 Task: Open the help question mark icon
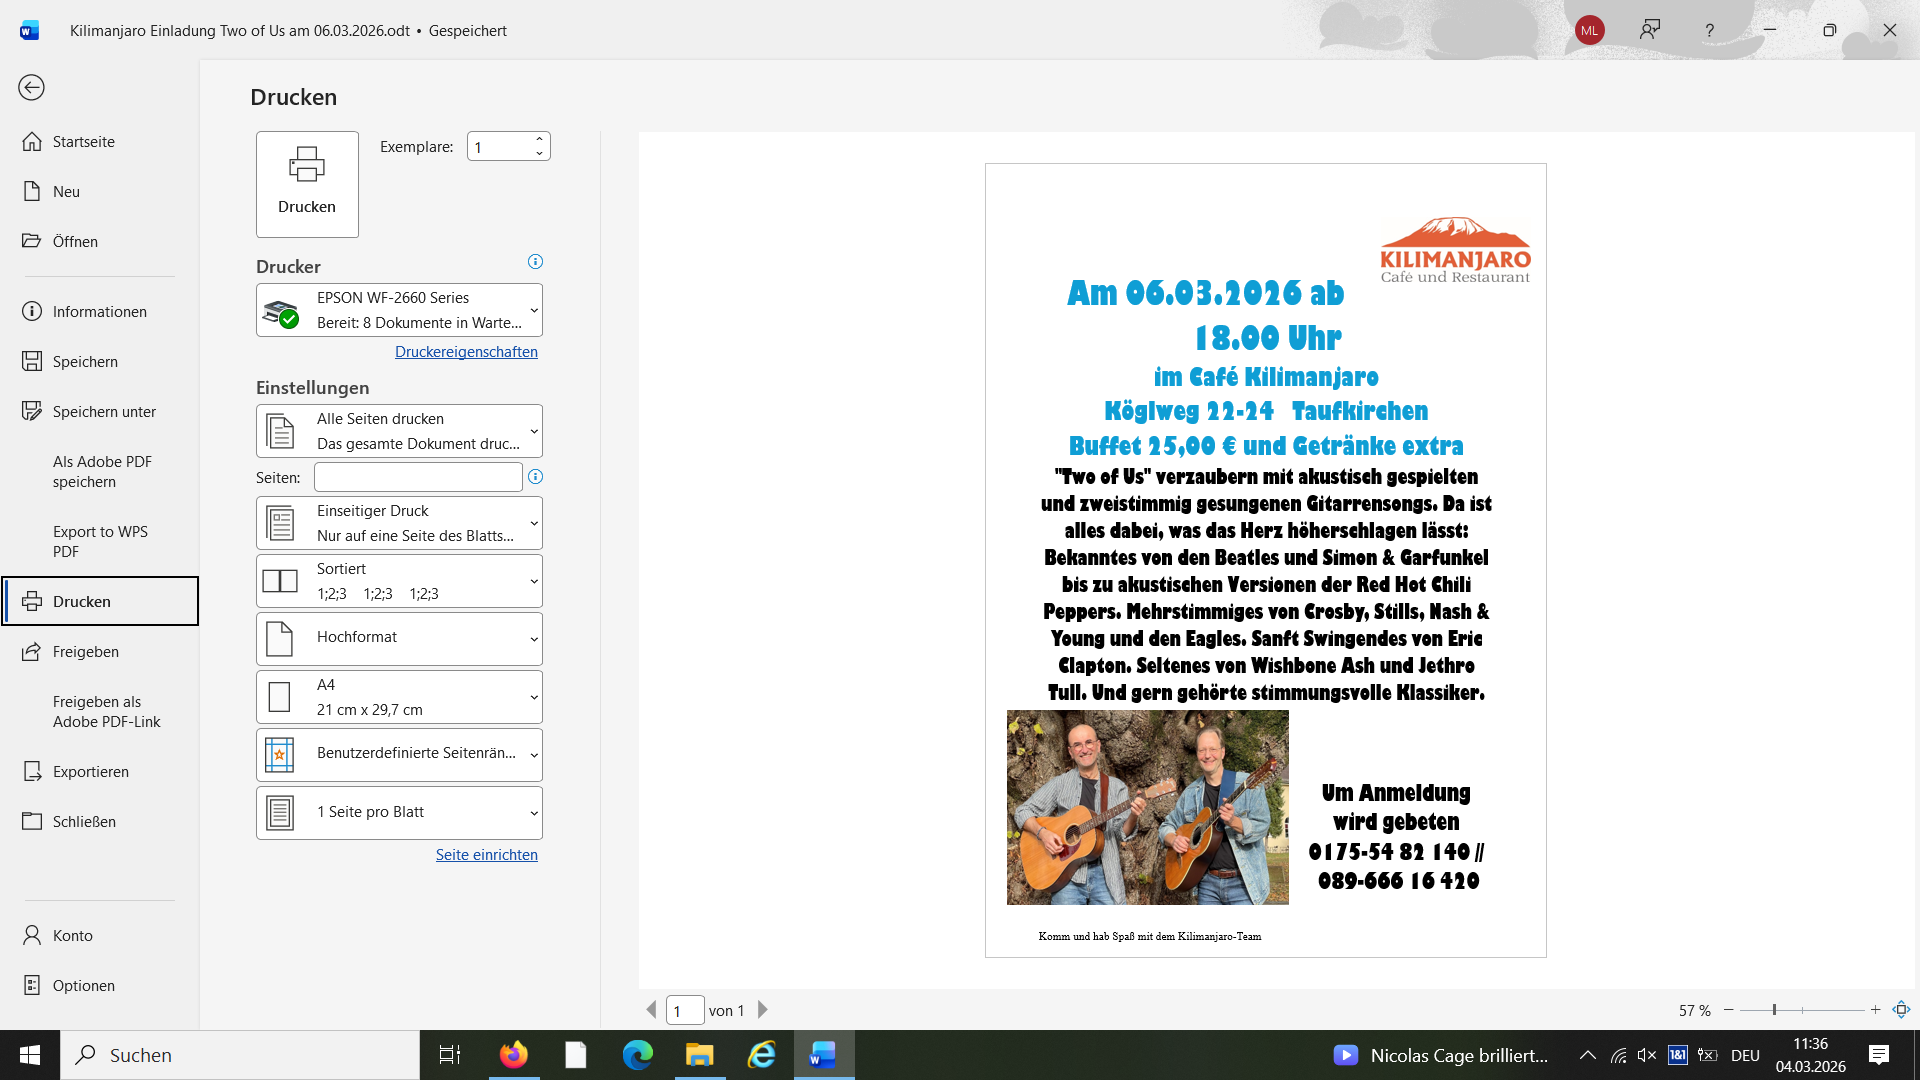click(1709, 30)
